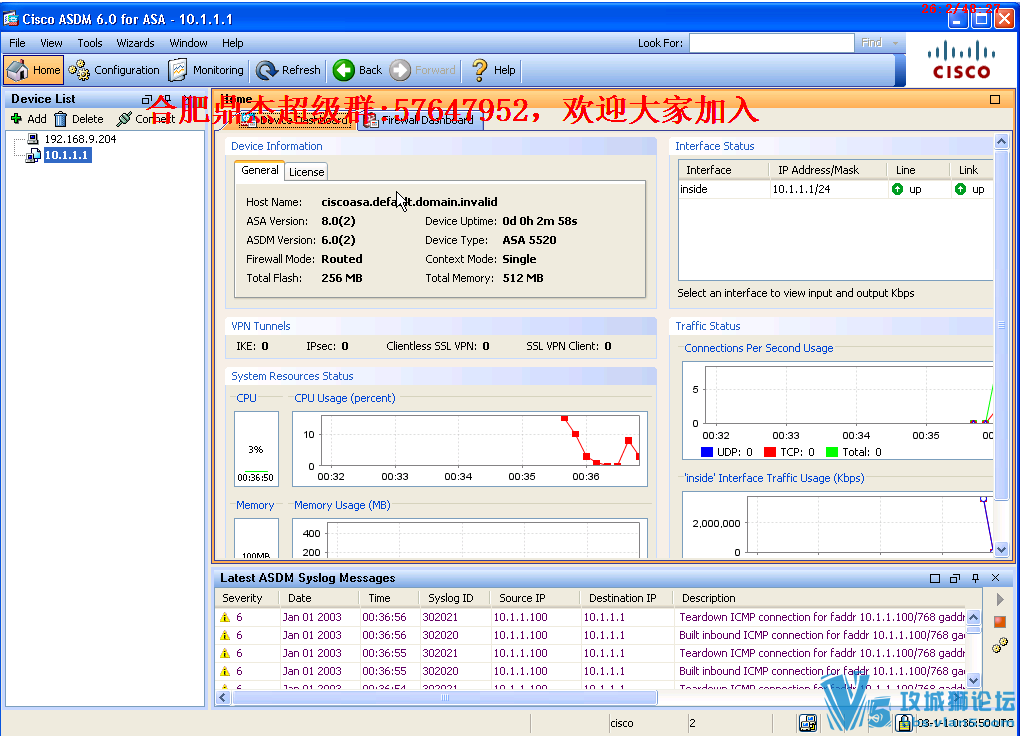Open the Help menu
The width and height of the screenshot is (1020, 736).
pos(232,43)
